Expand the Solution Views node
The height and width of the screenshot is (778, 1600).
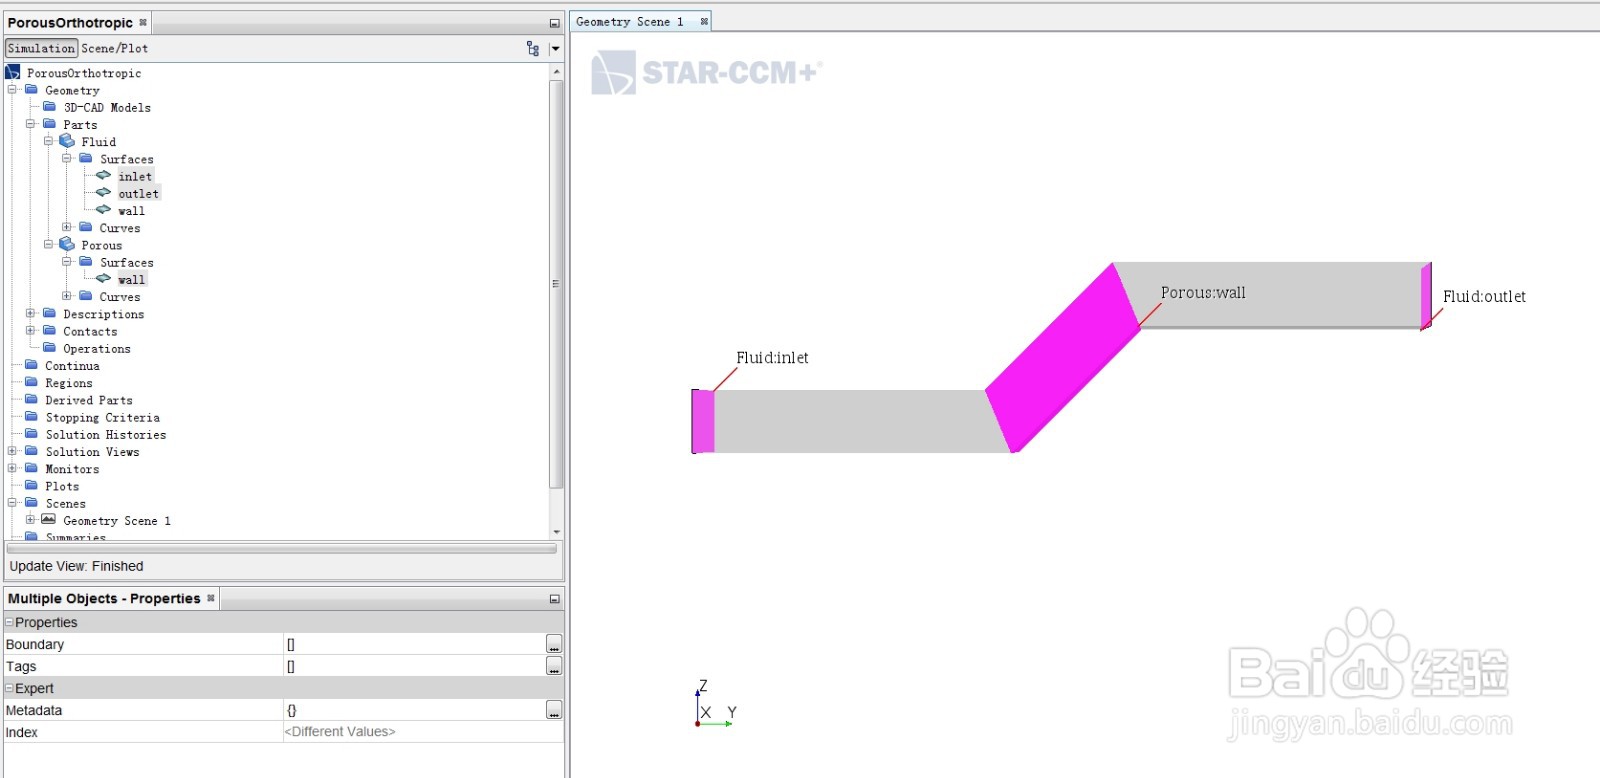coord(12,451)
